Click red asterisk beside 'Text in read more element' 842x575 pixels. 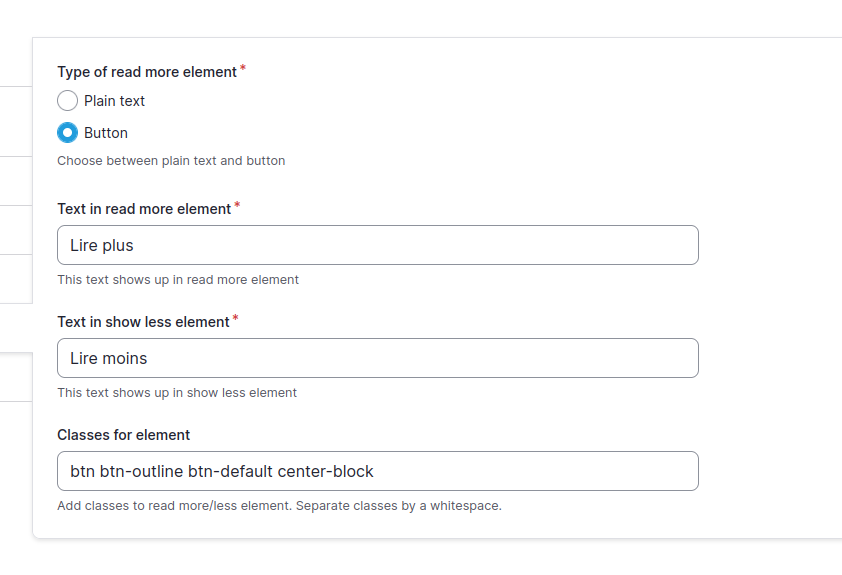pyautogui.click(x=237, y=205)
